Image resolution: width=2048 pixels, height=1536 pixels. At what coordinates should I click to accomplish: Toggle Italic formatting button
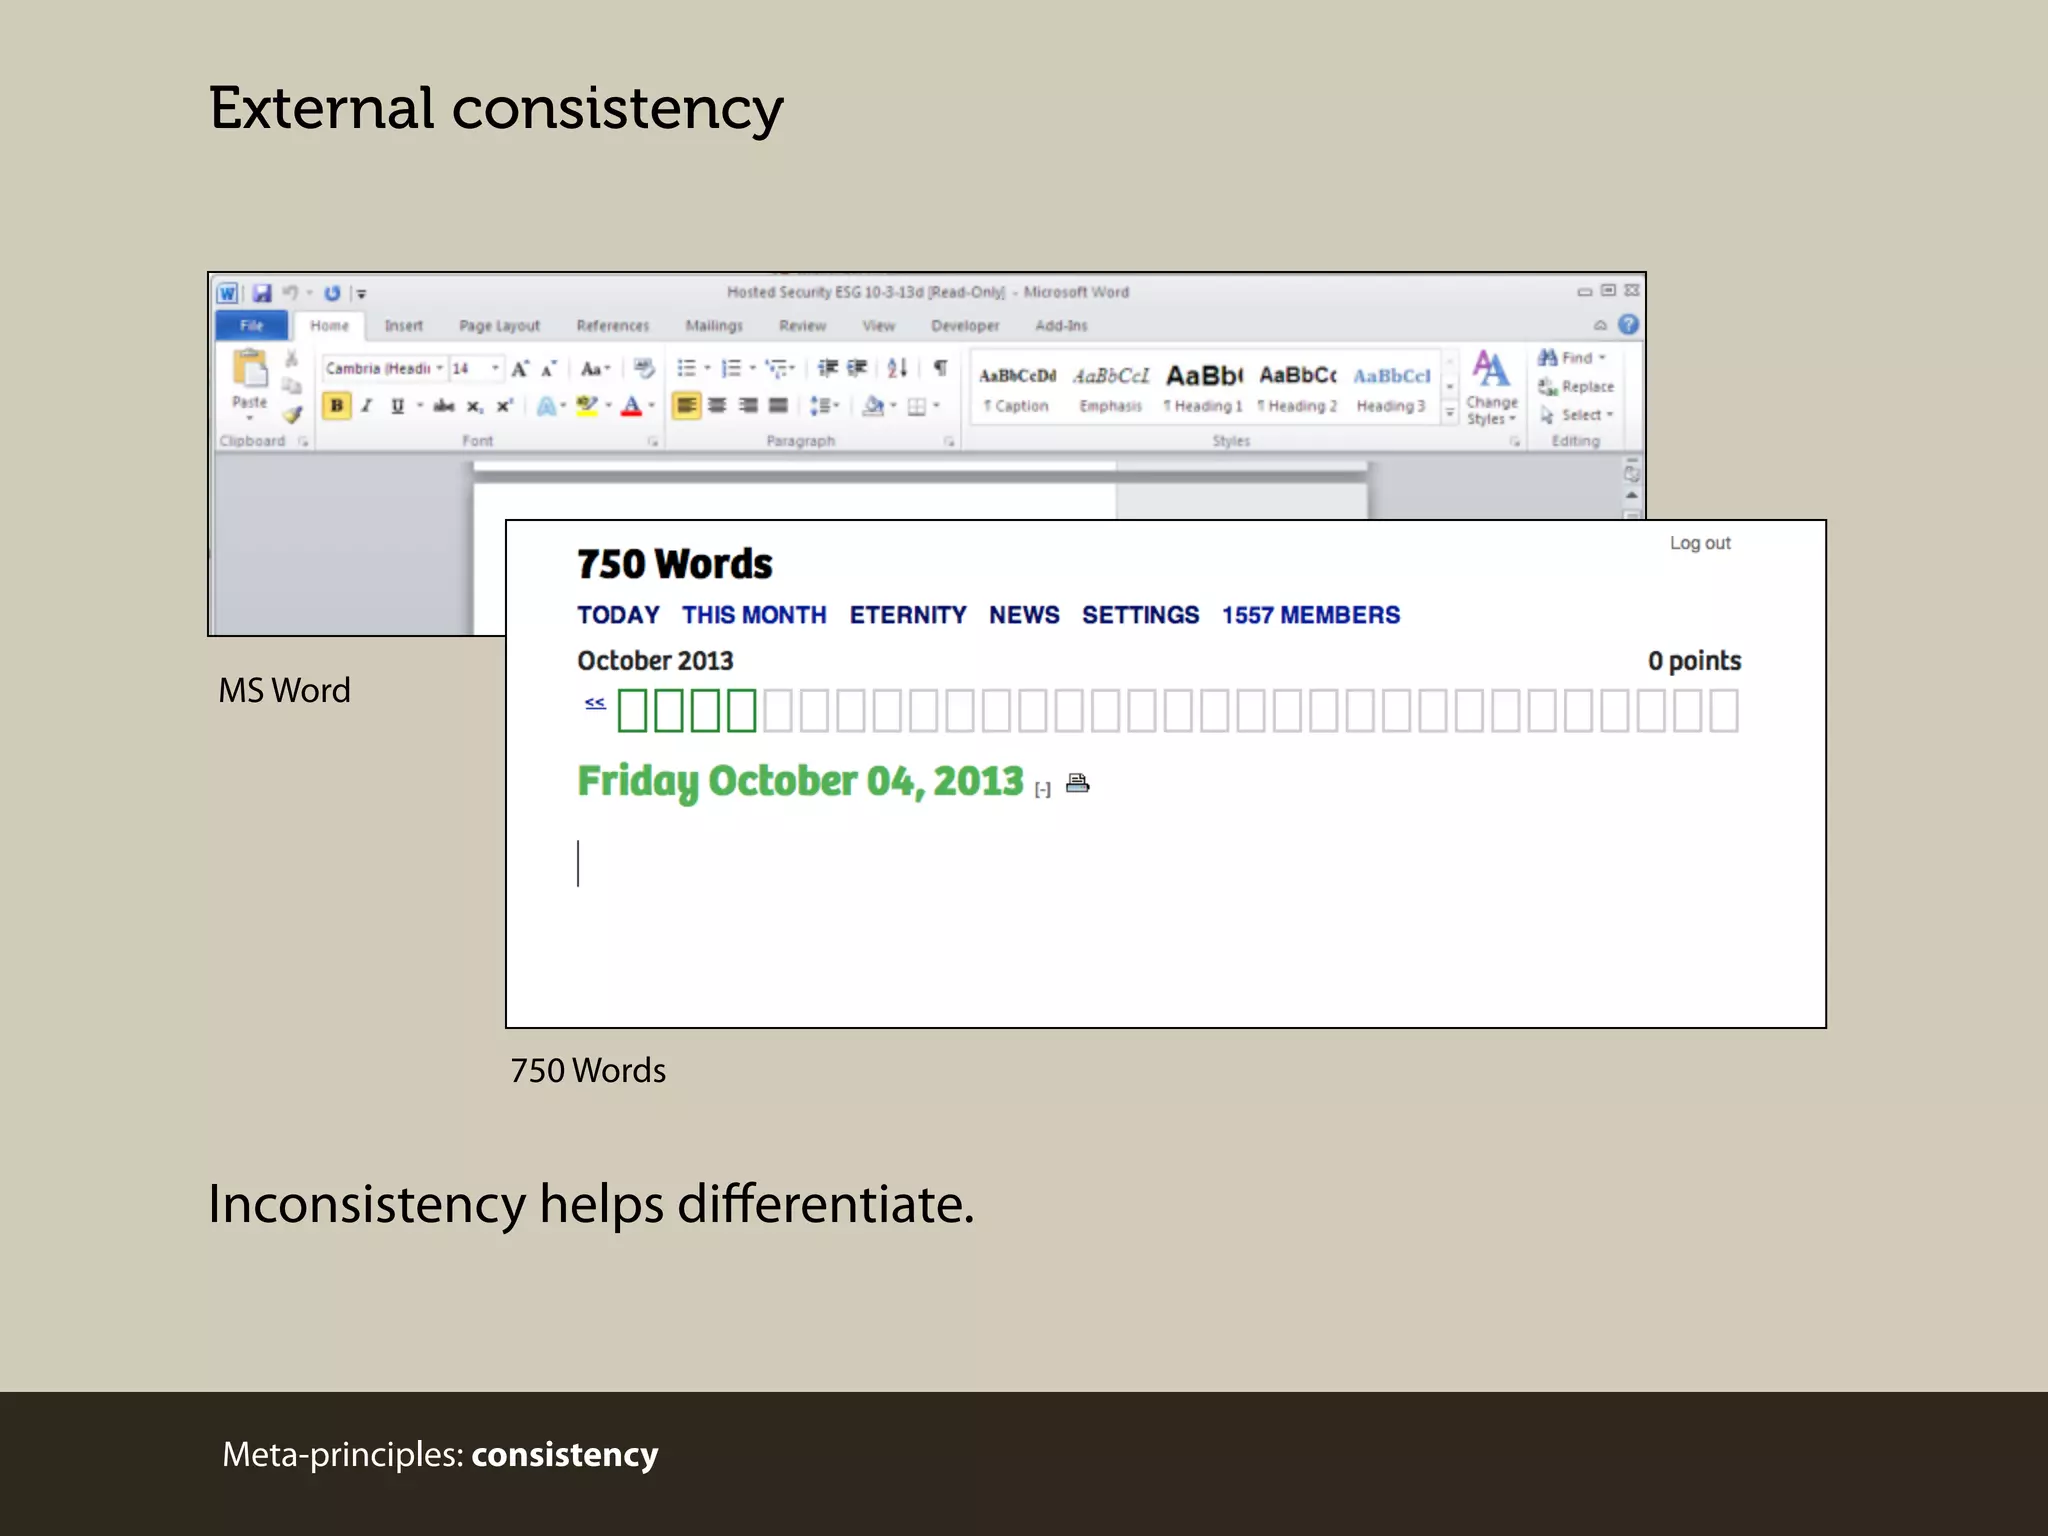[367, 406]
